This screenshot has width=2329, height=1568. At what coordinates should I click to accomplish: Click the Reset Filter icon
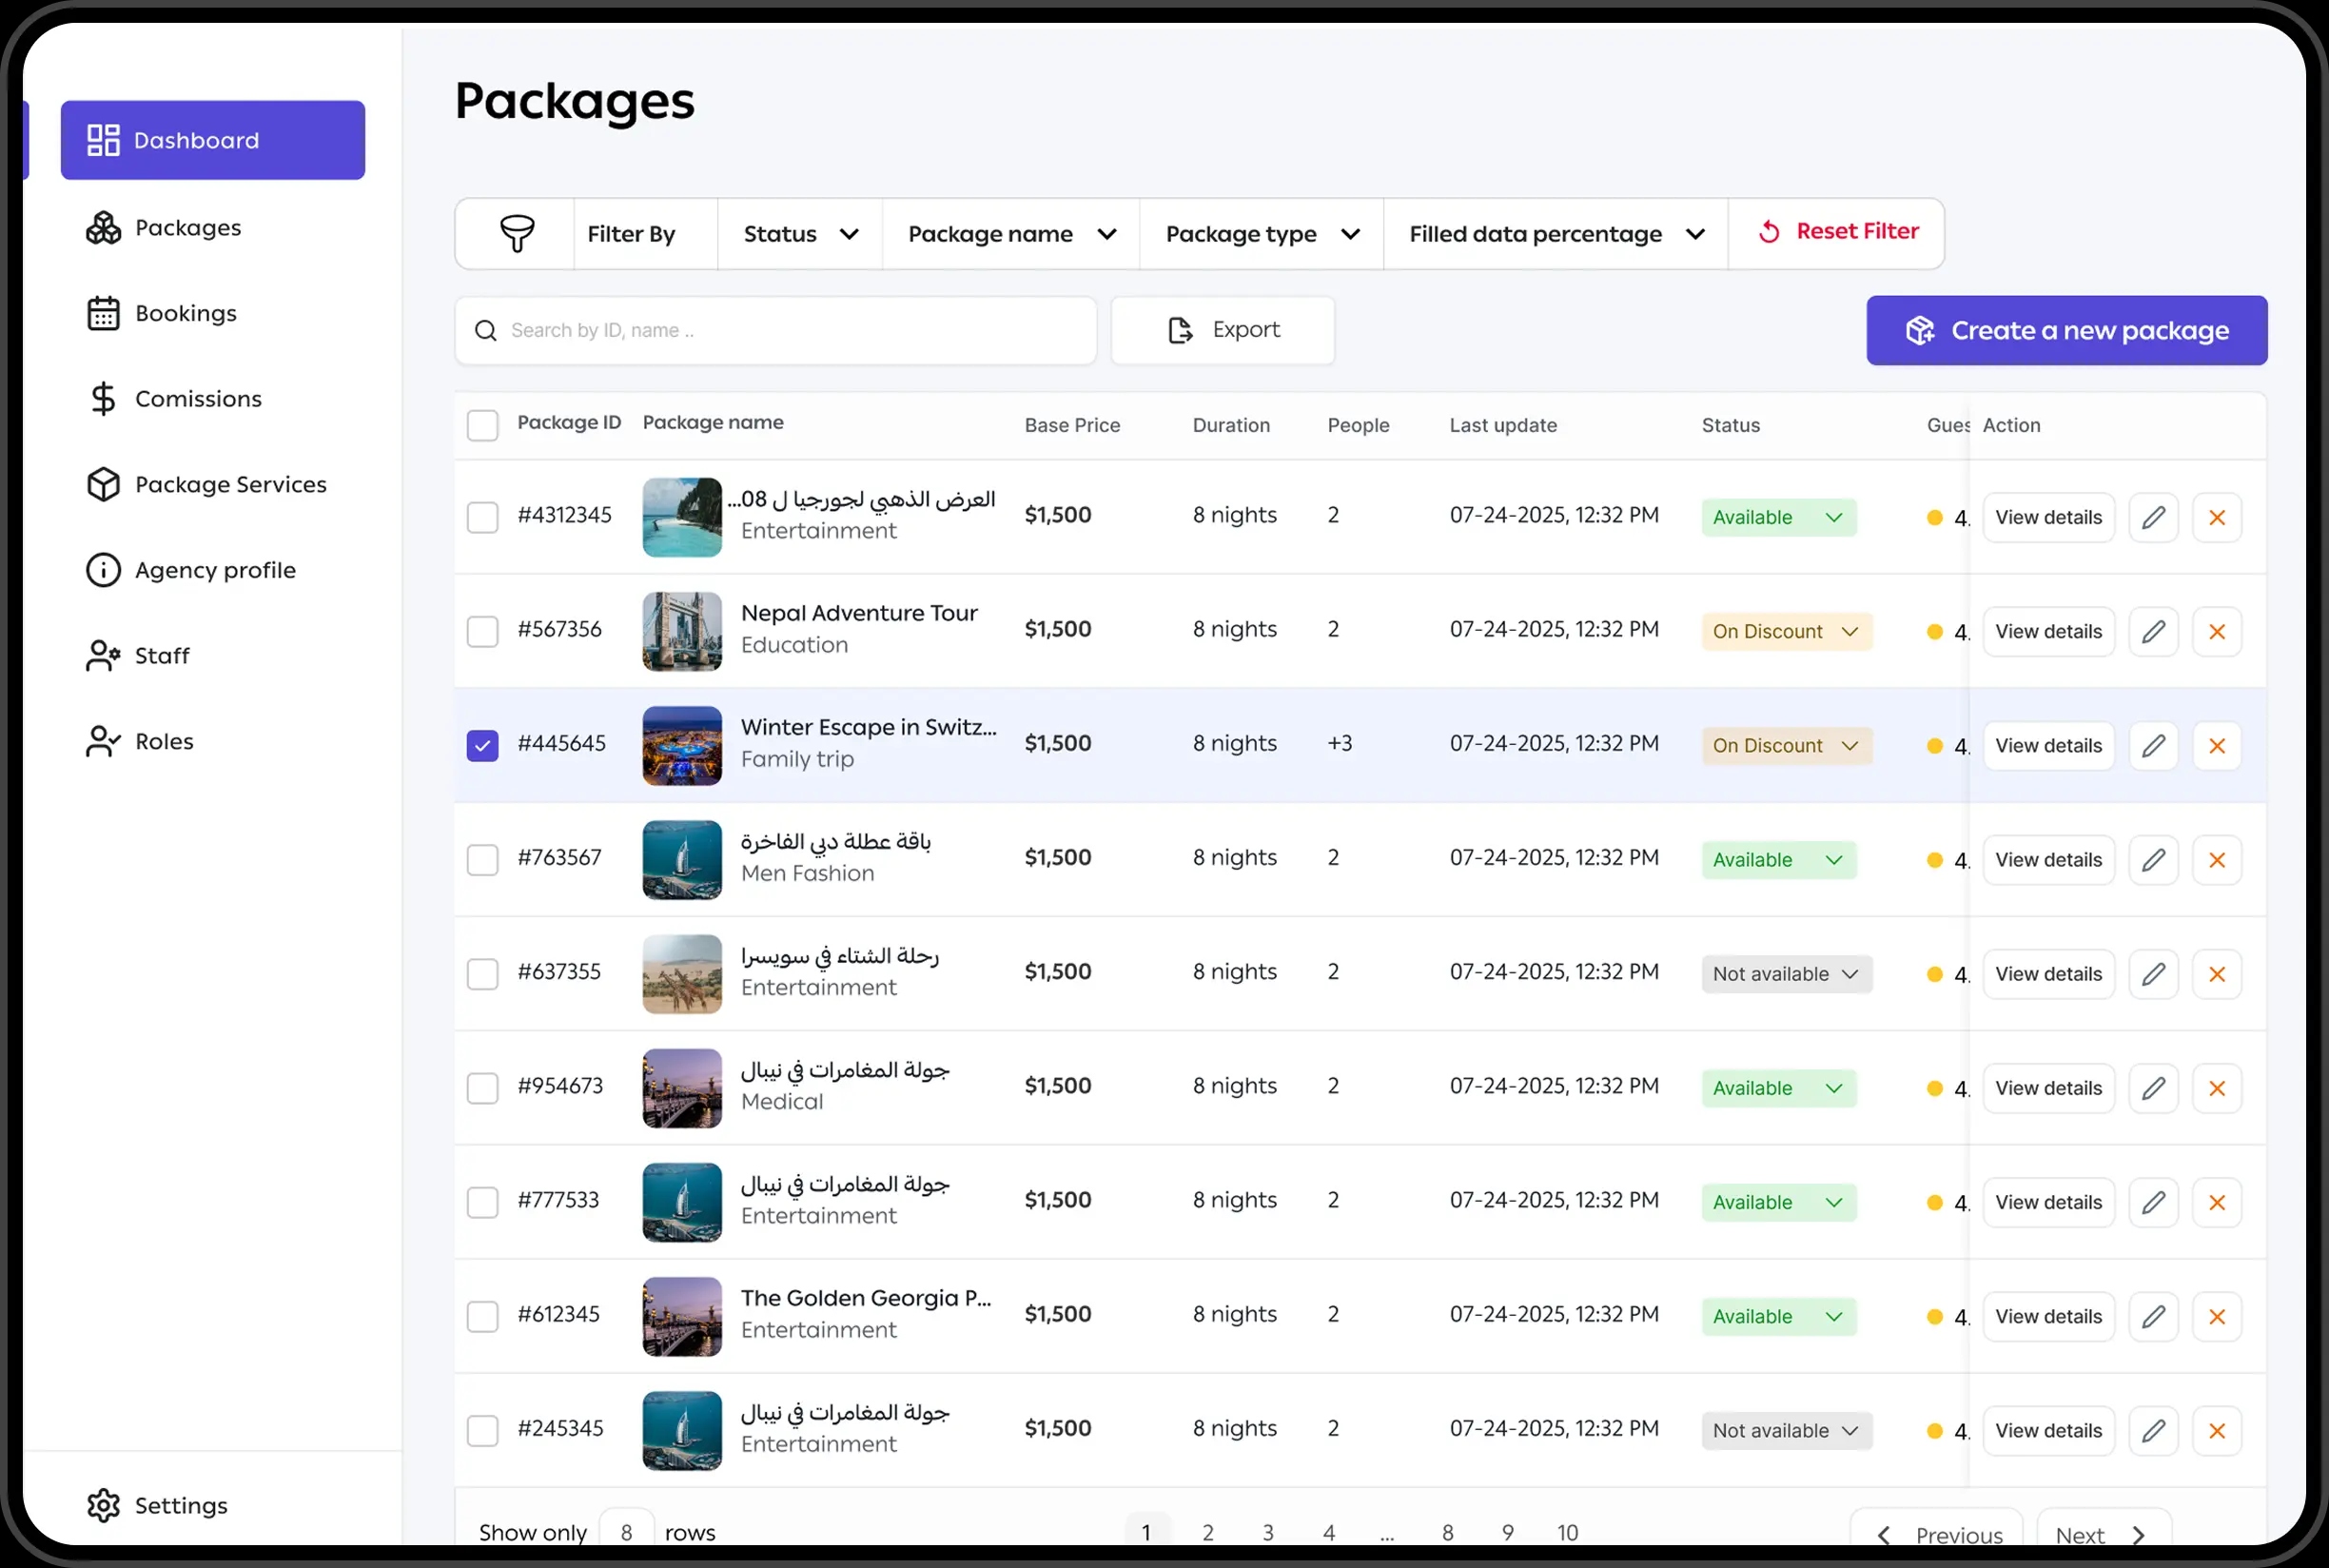coord(1768,232)
